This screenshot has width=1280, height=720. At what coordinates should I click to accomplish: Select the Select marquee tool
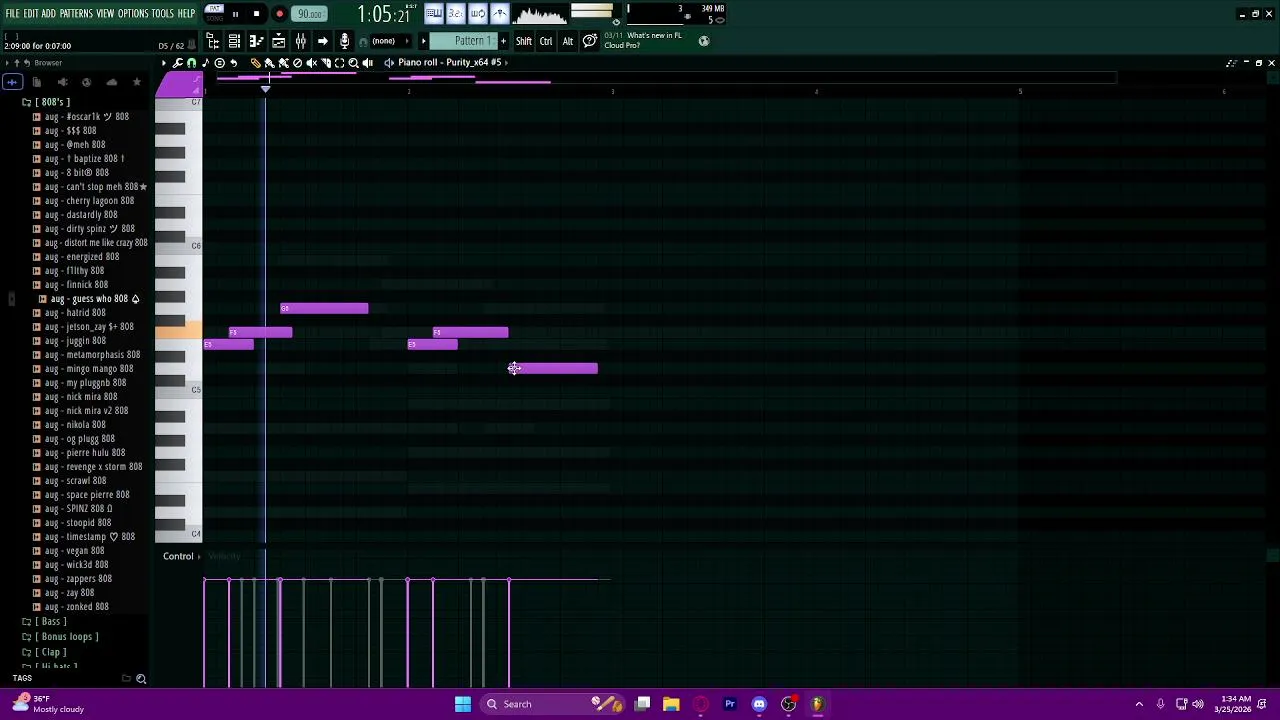pyautogui.click(x=339, y=62)
